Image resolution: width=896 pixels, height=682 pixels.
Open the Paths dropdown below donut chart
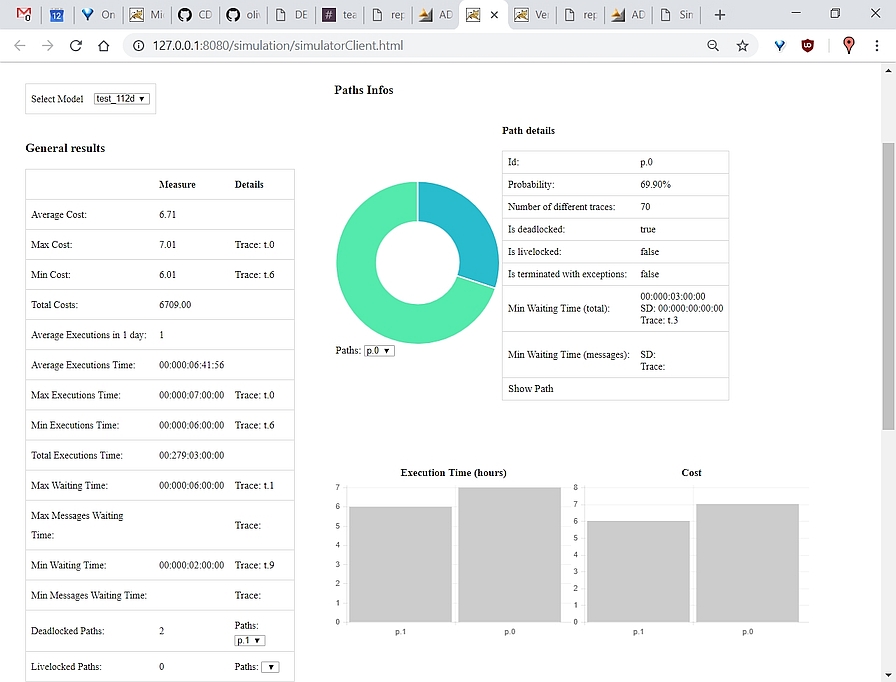pos(379,351)
